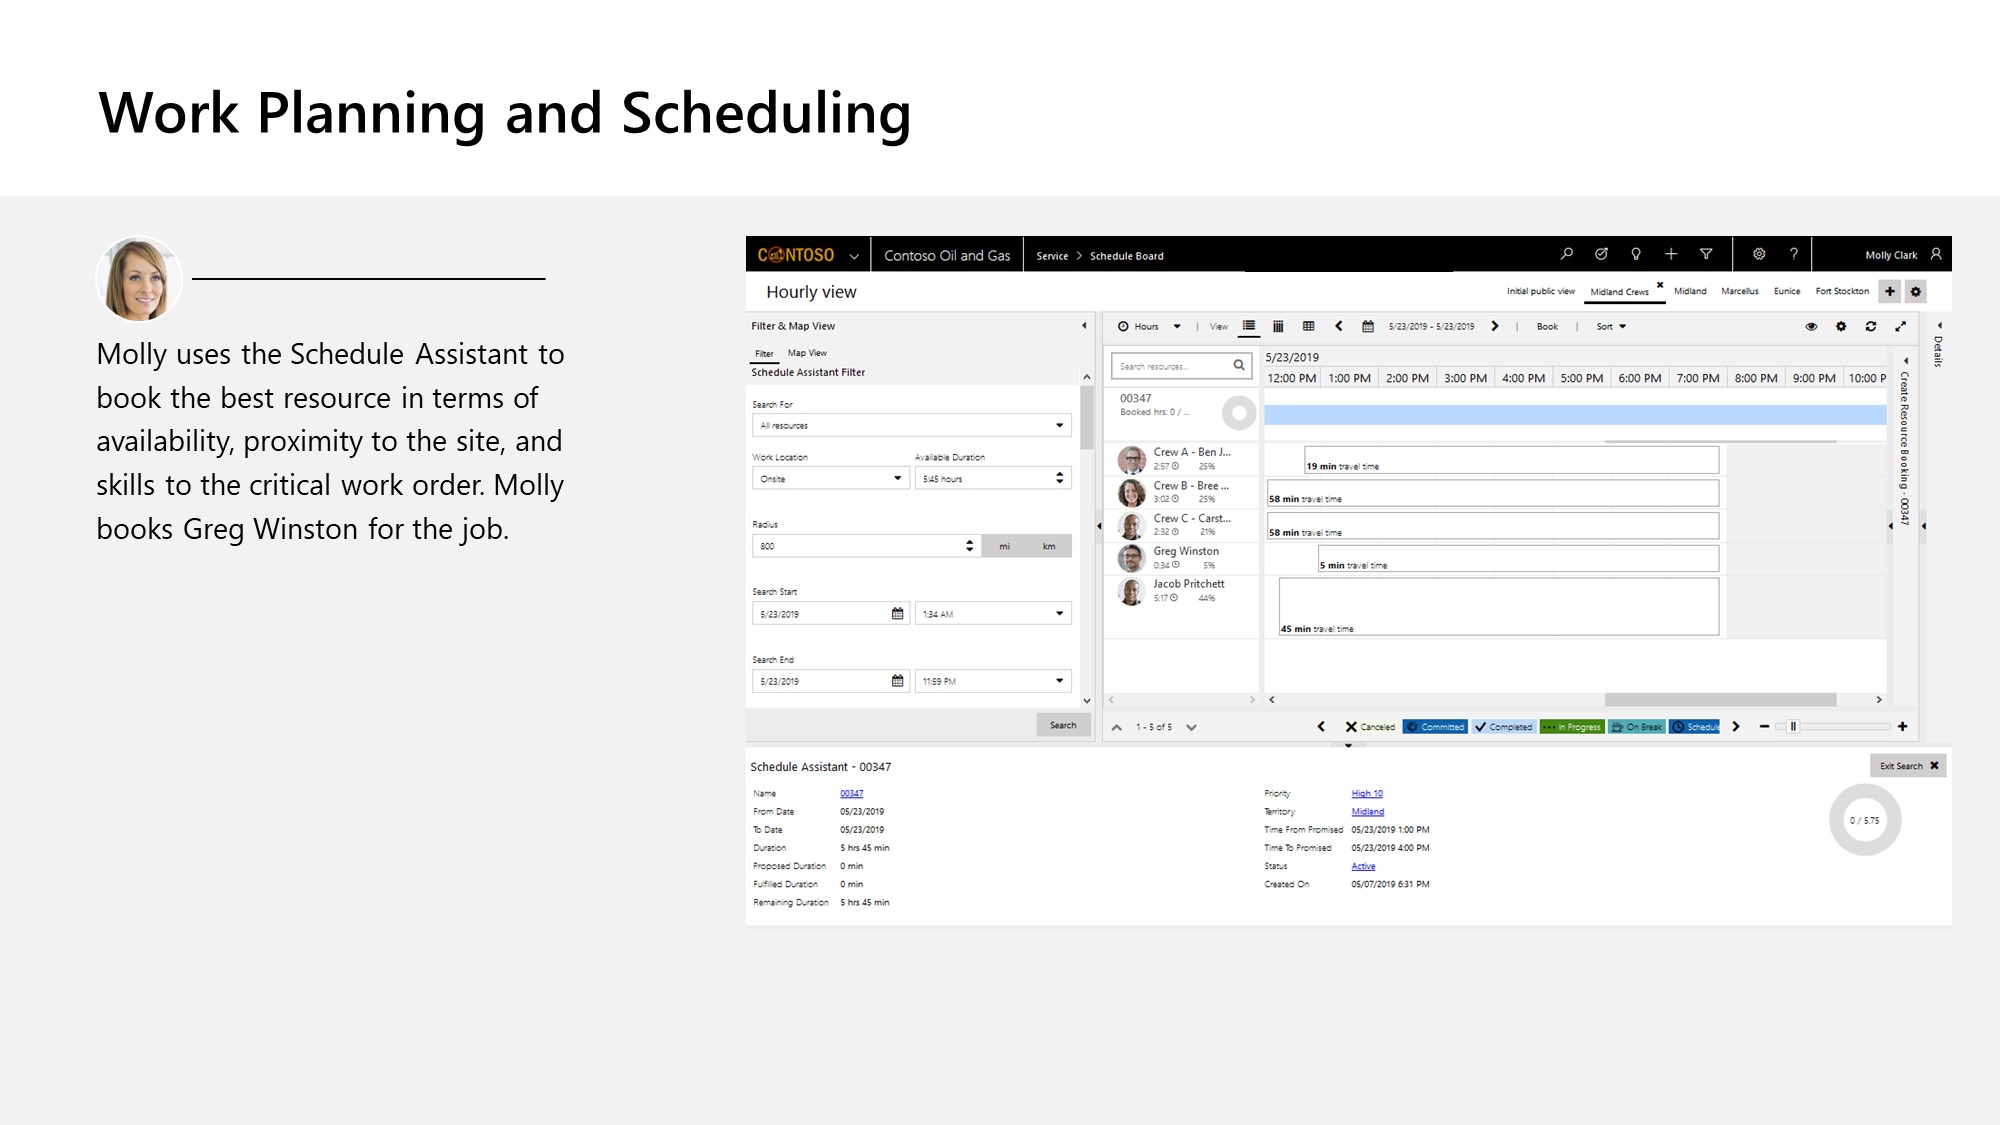Image resolution: width=2000 pixels, height=1125 pixels.
Task: Open the advanced find filter icon
Action: click(1706, 254)
